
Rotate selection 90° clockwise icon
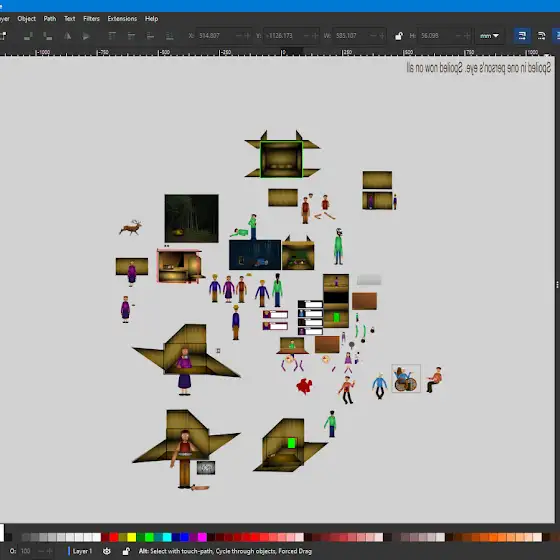coord(48,36)
